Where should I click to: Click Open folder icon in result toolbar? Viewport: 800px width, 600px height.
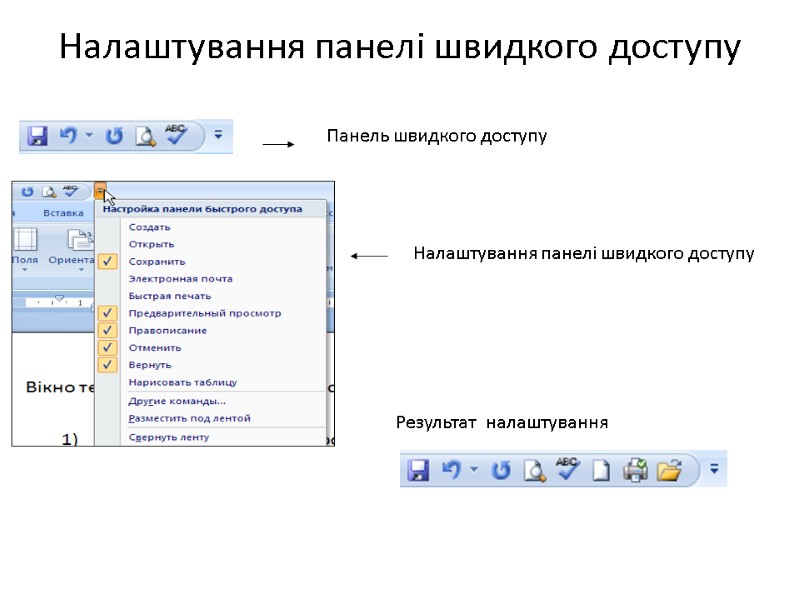[x=669, y=470]
